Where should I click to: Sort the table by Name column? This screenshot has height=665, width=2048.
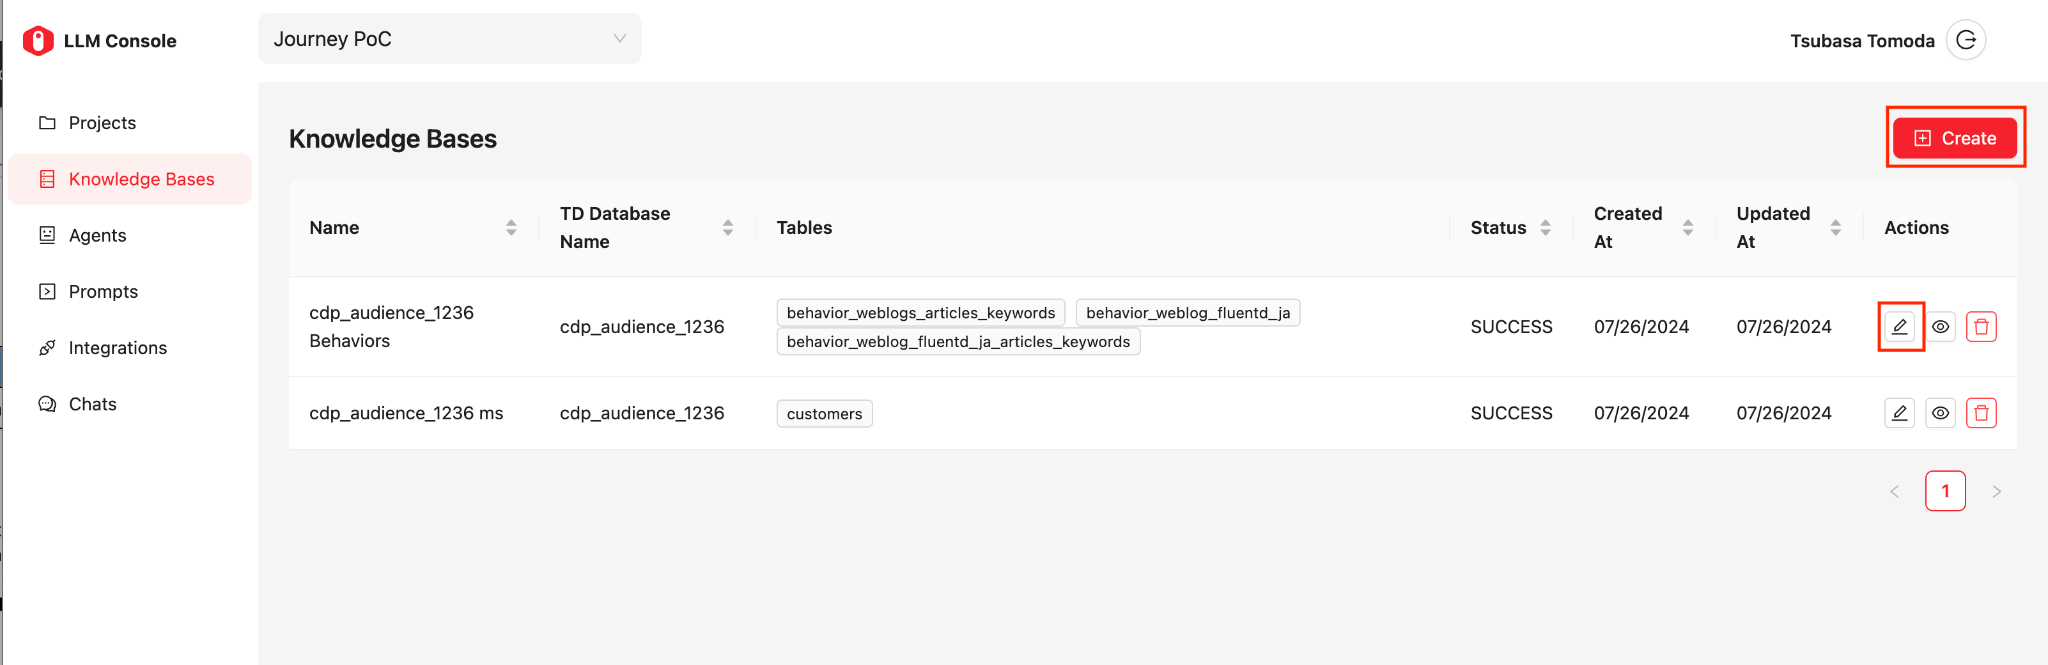click(x=511, y=228)
